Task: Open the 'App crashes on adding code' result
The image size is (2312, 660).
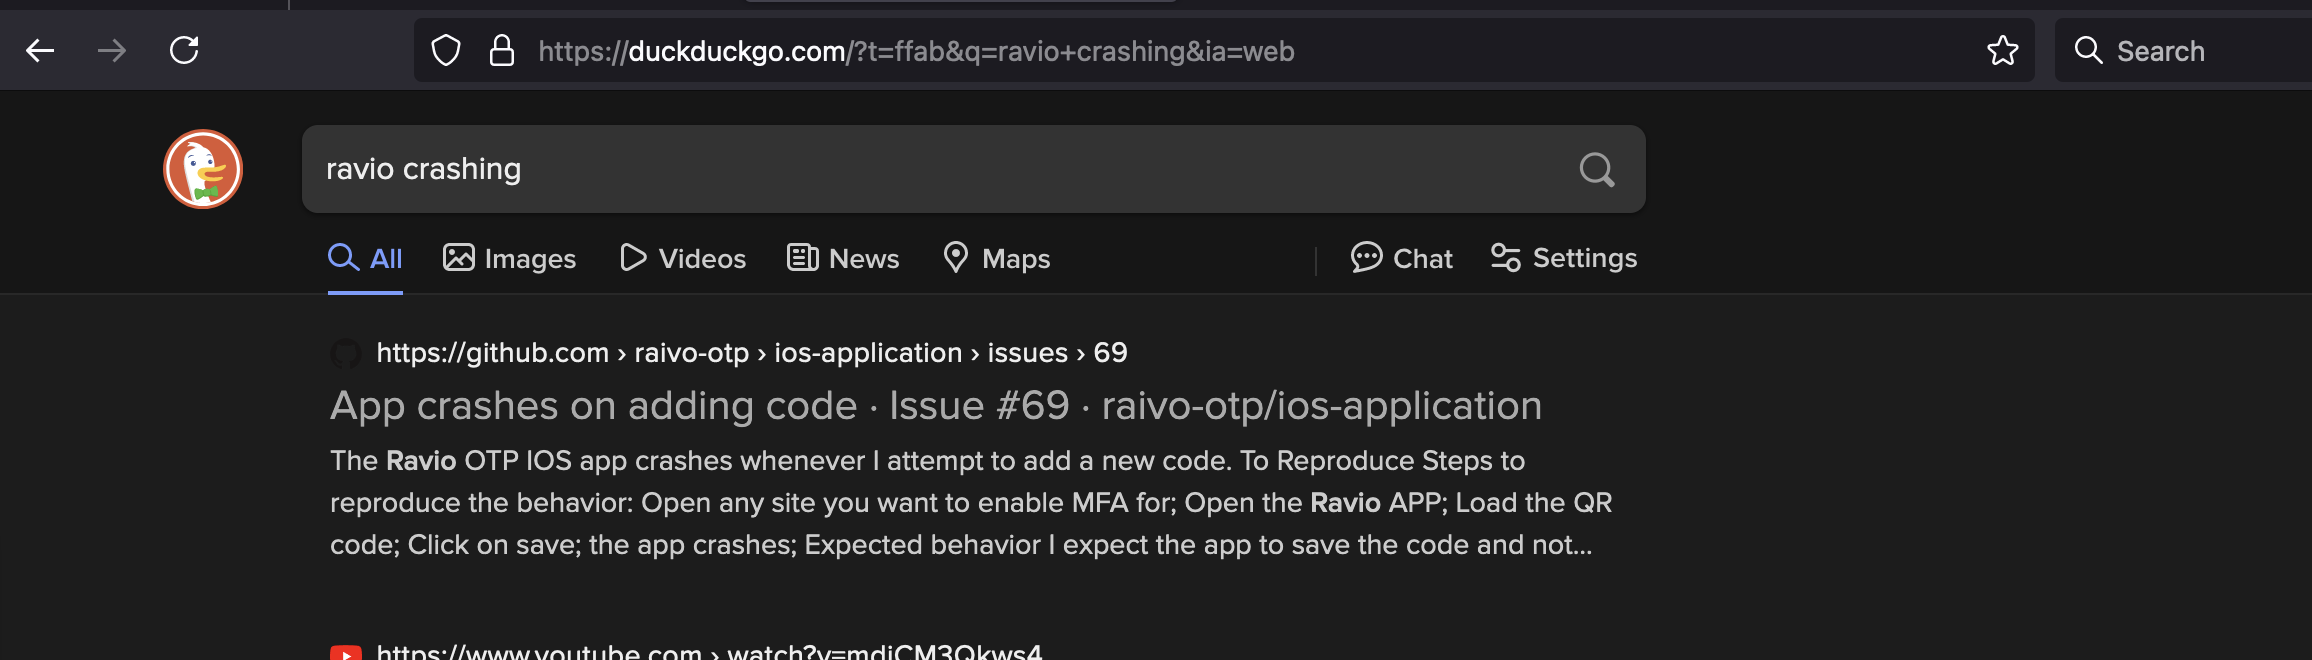Action: 935,406
